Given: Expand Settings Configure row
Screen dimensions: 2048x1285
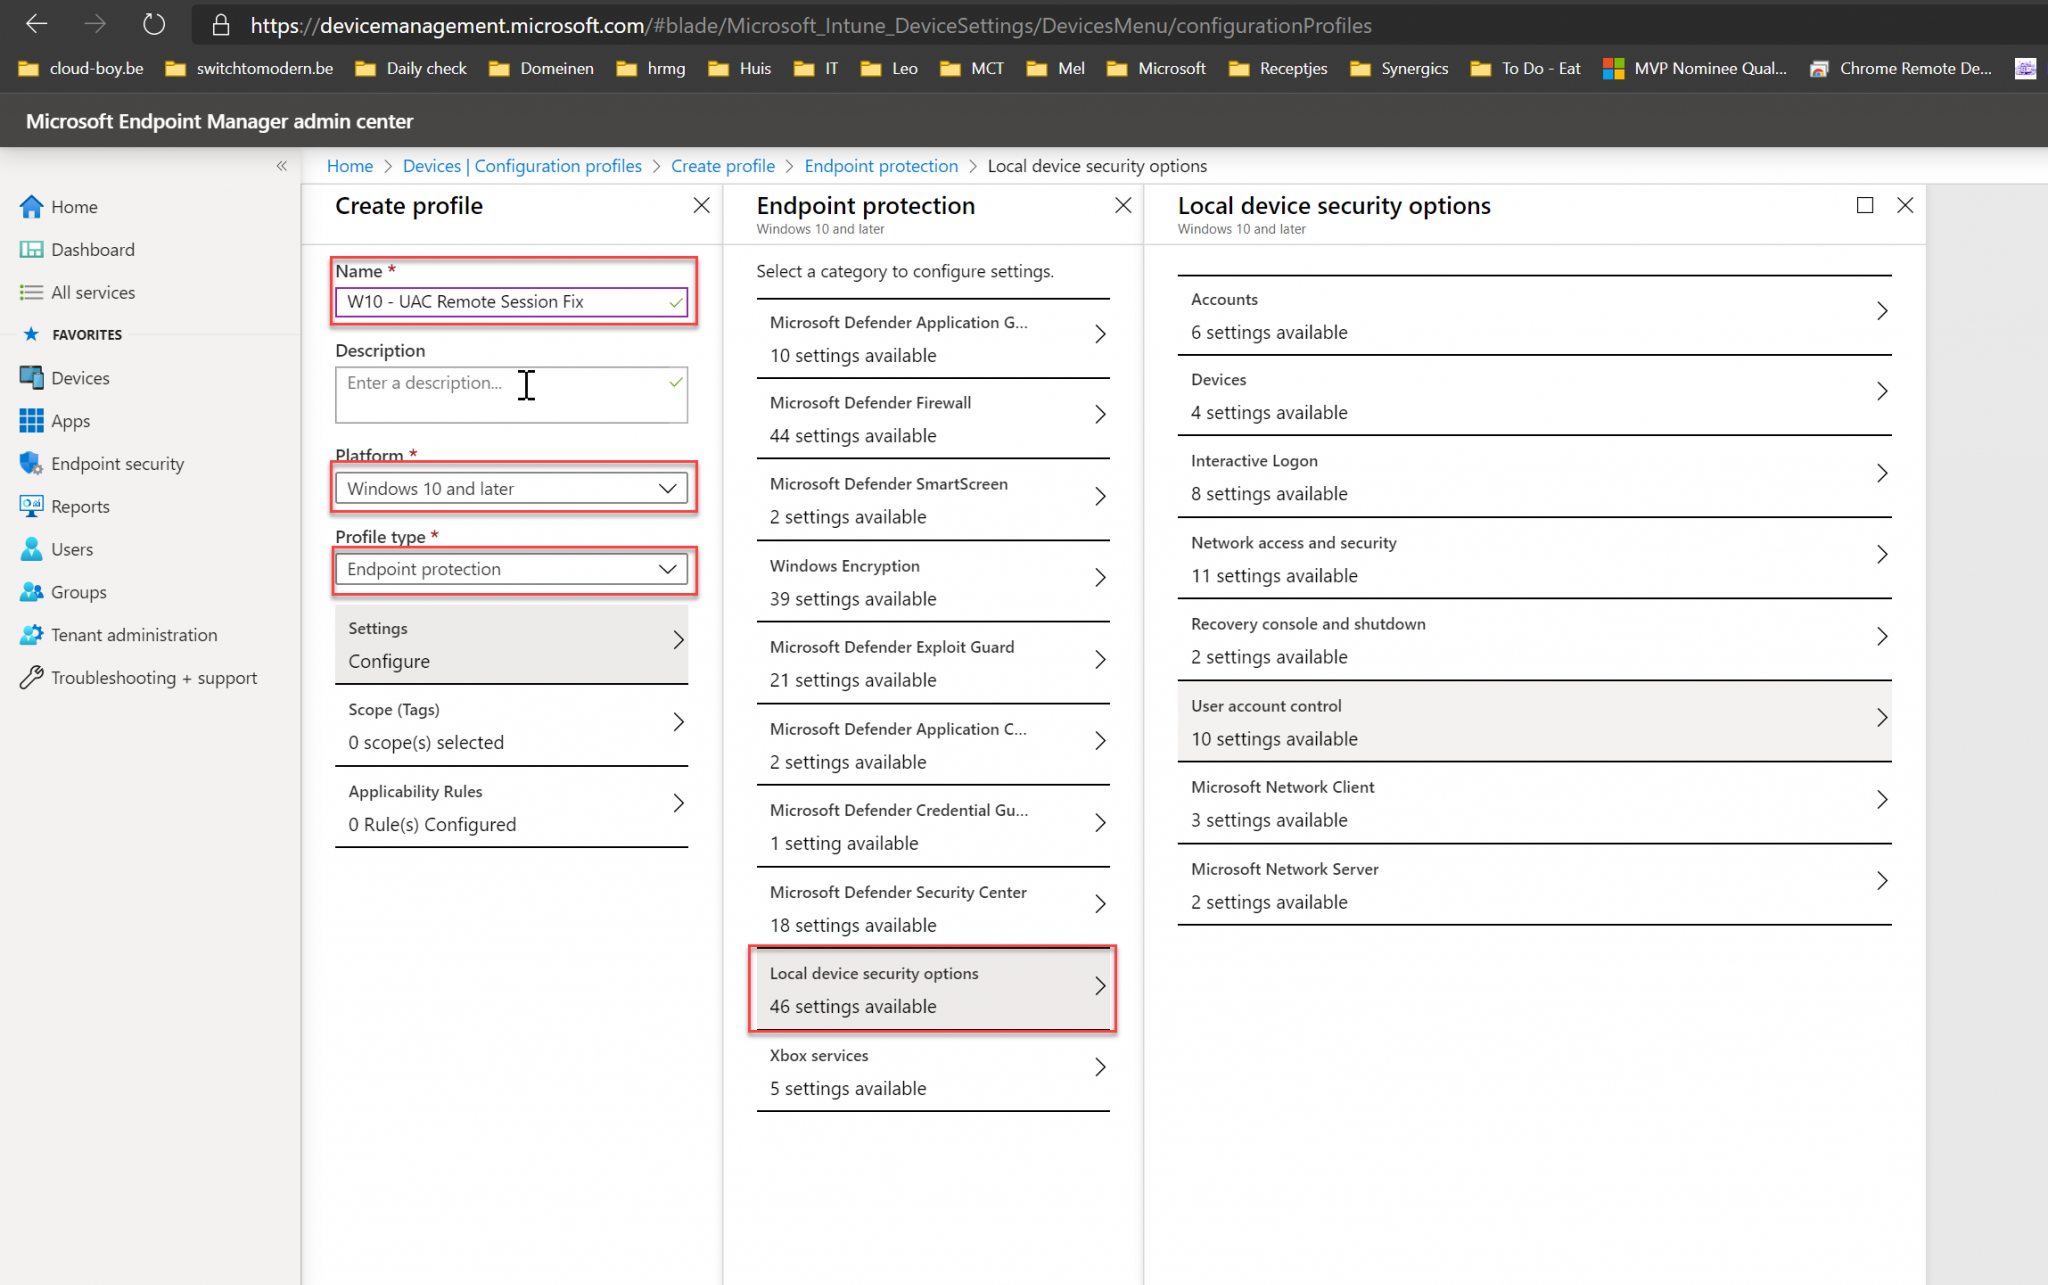Looking at the screenshot, I should 511,644.
